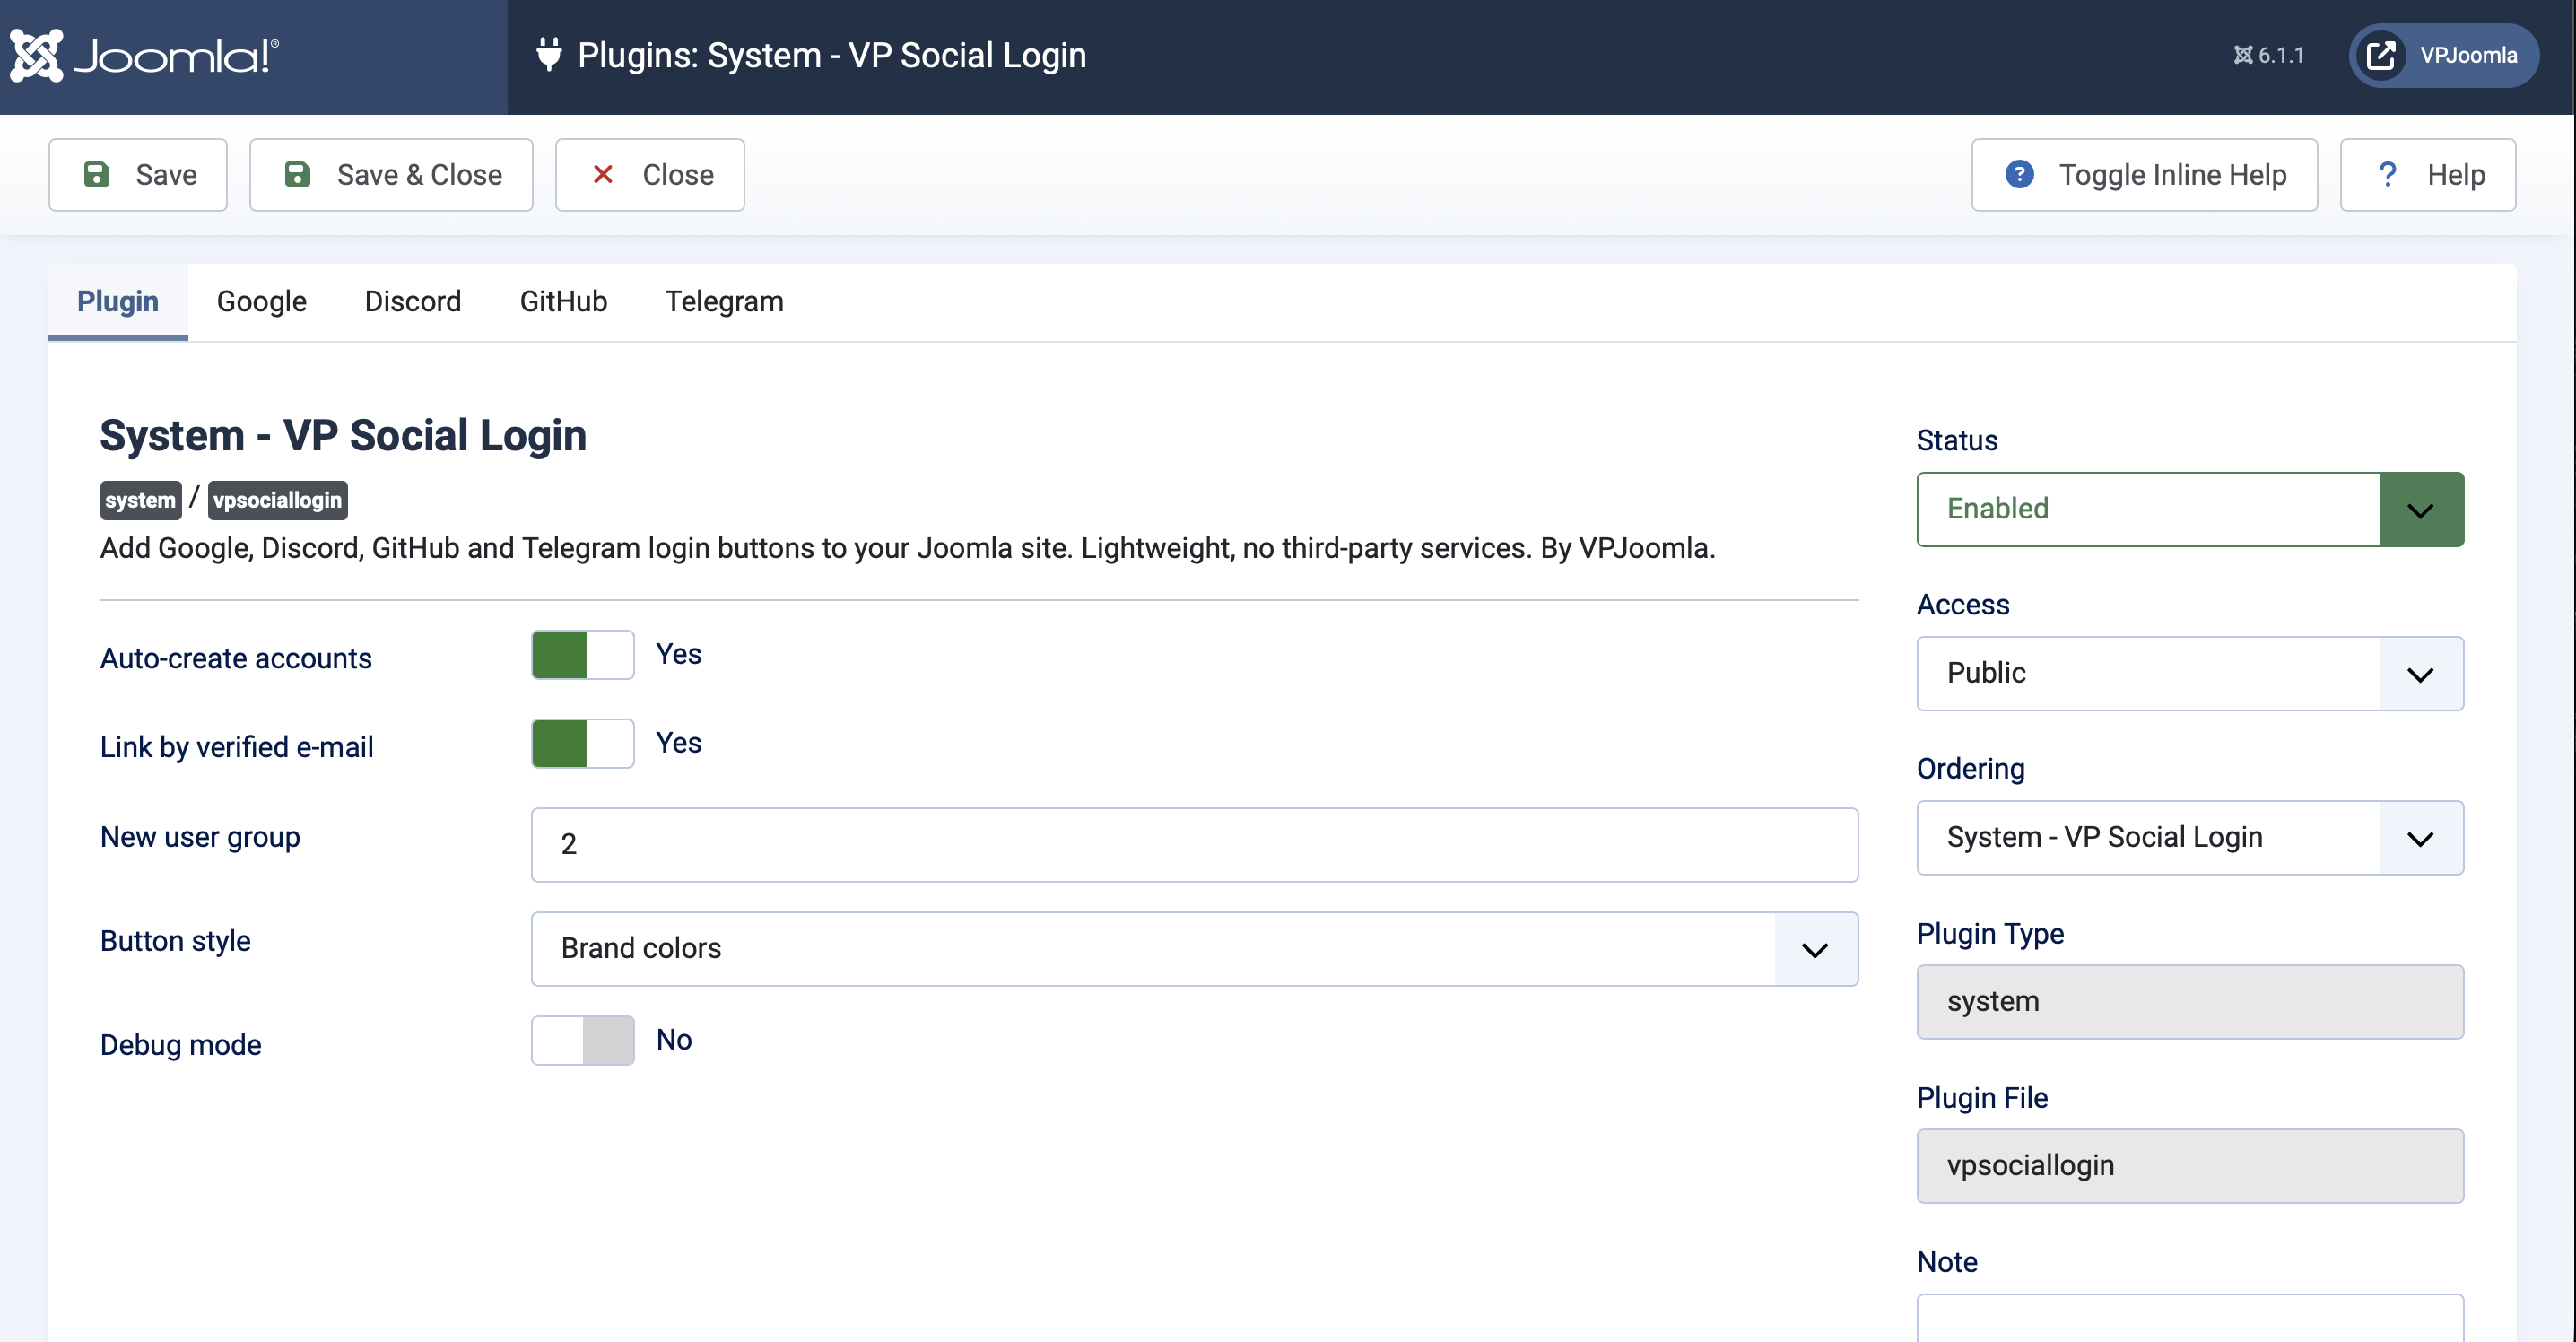Click the 'Button style' label
Image resolution: width=2576 pixels, height=1342 pixels.
coord(175,941)
